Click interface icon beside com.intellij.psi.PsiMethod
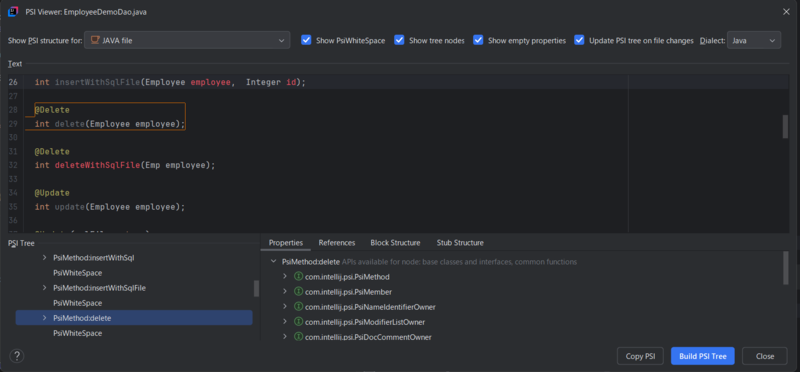800x372 pixels. (x=299, y=277)
